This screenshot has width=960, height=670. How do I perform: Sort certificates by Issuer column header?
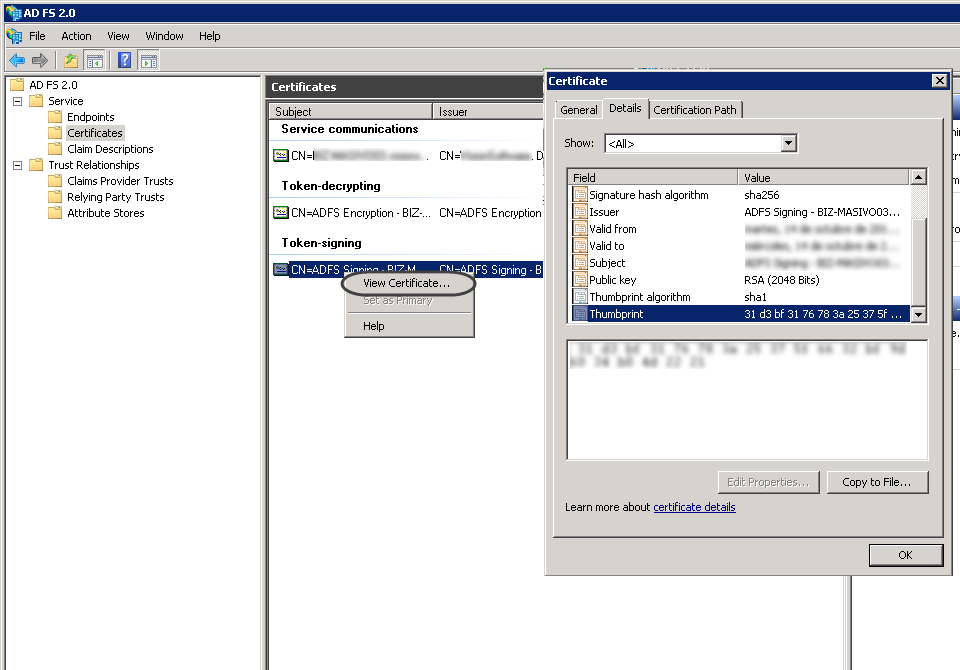(489, 111)
